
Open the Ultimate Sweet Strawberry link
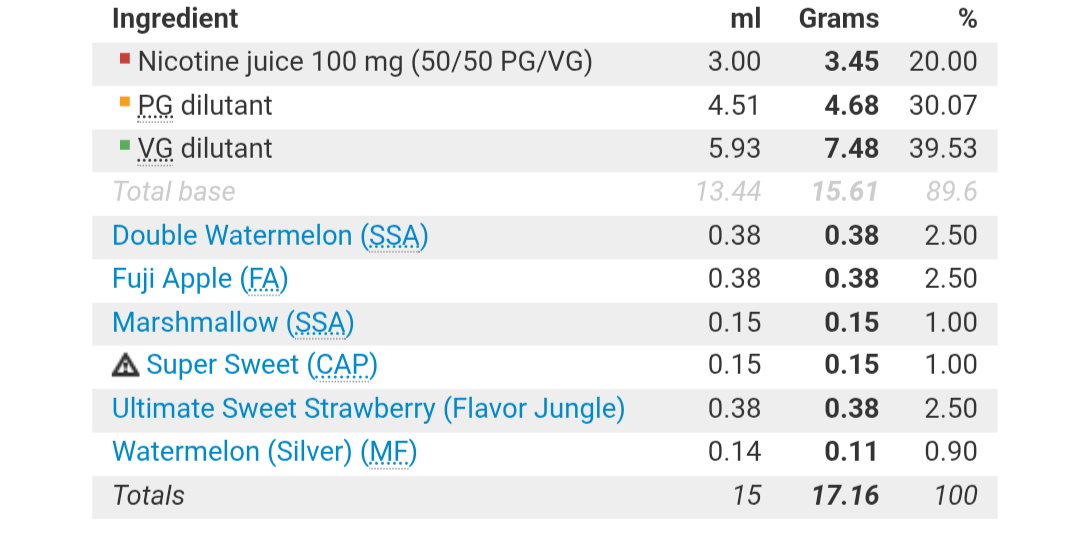tap(368, 408)
